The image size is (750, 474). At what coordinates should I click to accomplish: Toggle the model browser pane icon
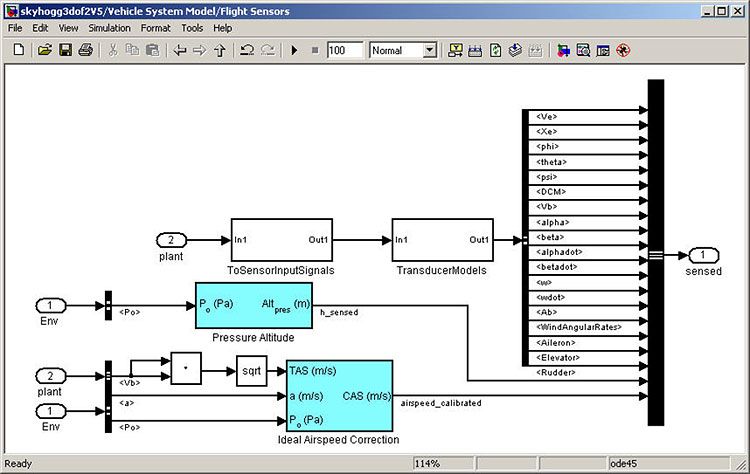tap(603, 50)
